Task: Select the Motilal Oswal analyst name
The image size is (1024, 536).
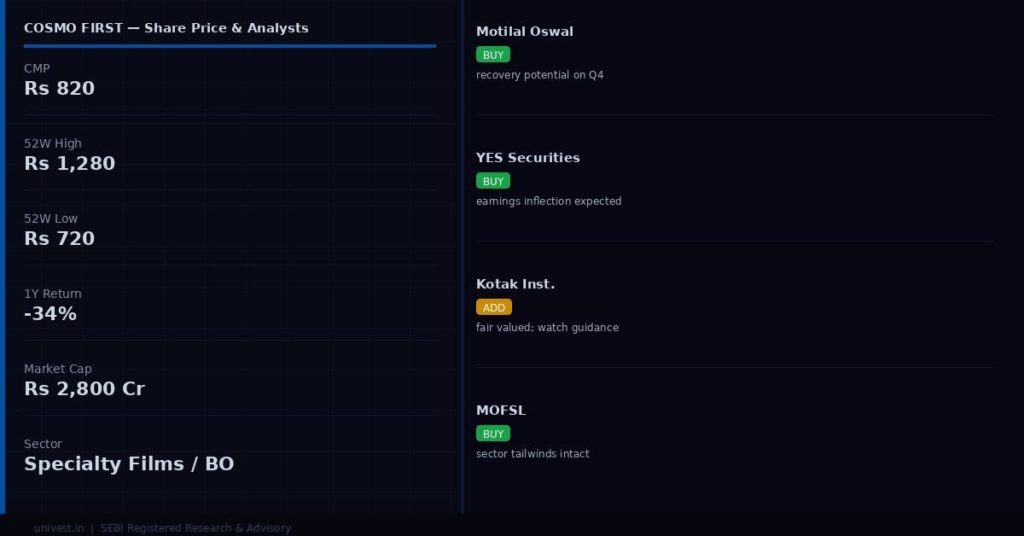Action: click(525, 31)
